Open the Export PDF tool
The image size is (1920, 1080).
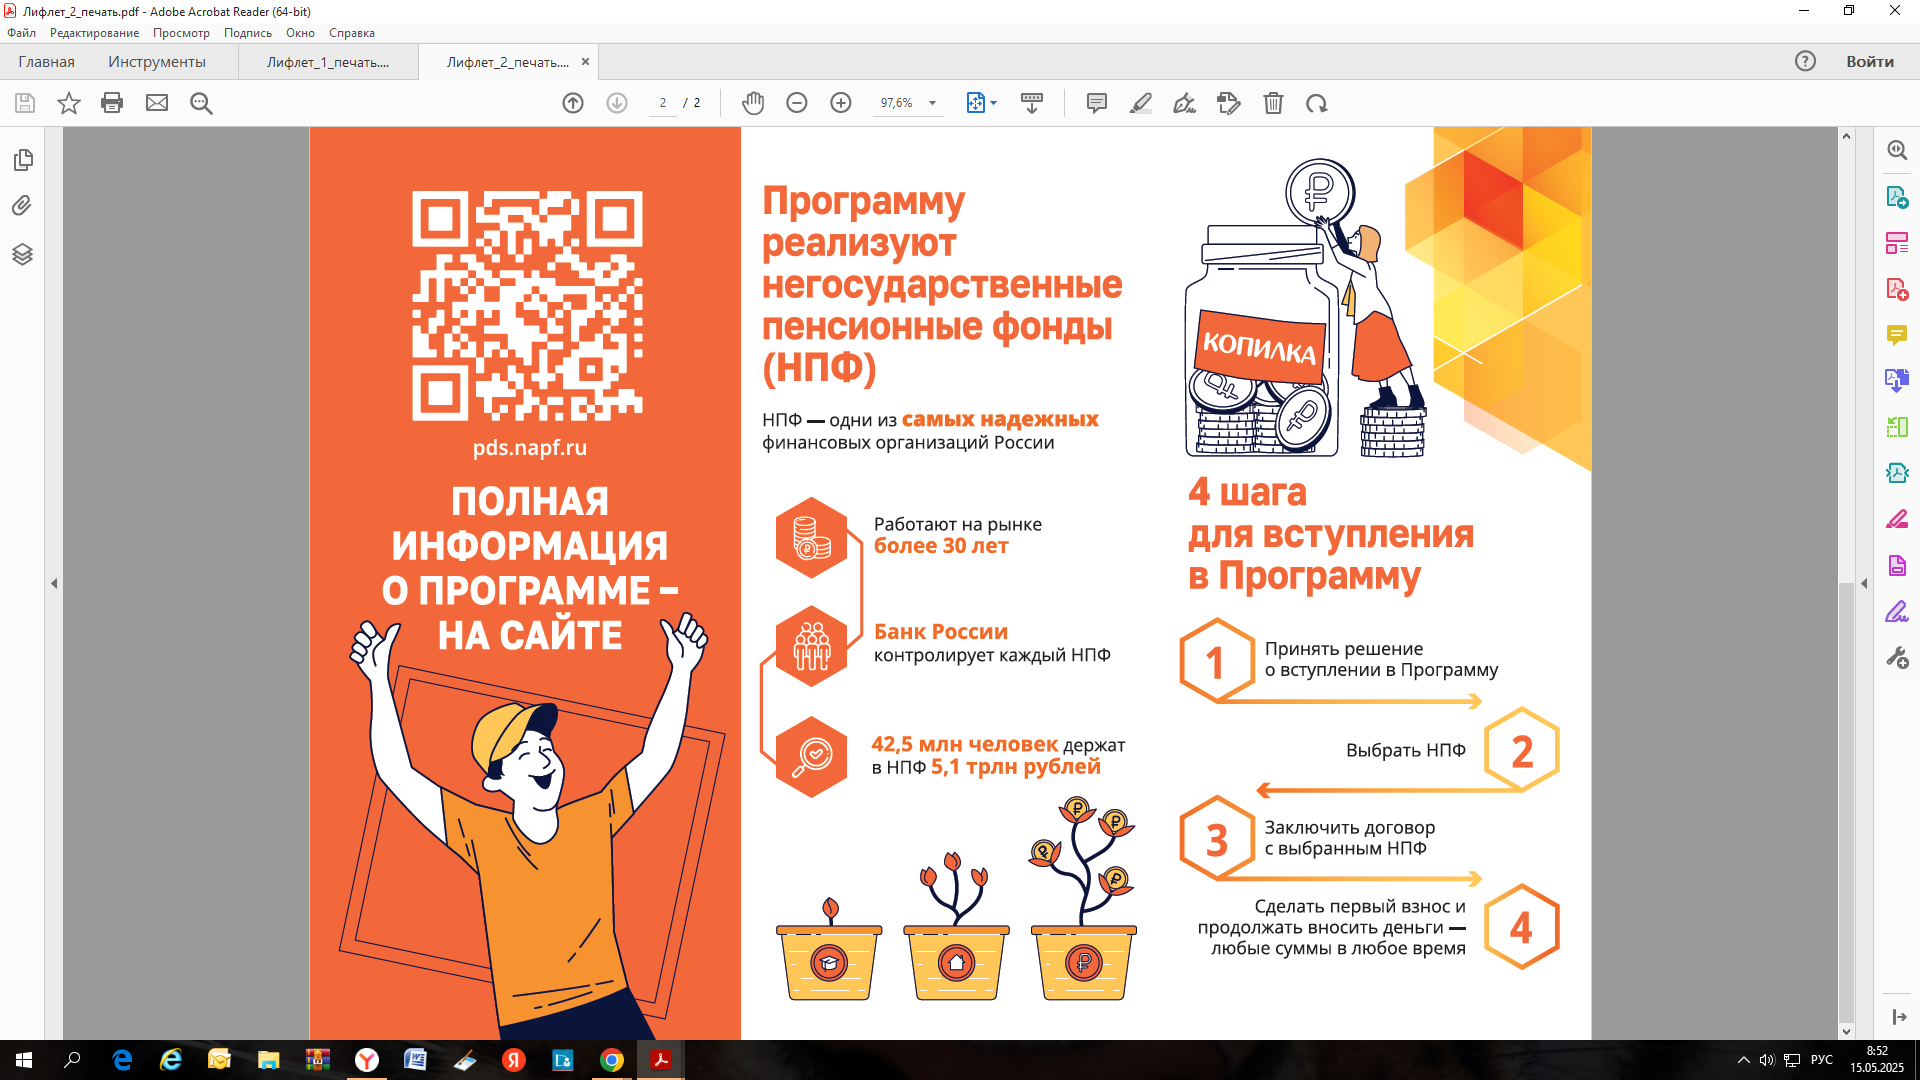click(1899, 198)
